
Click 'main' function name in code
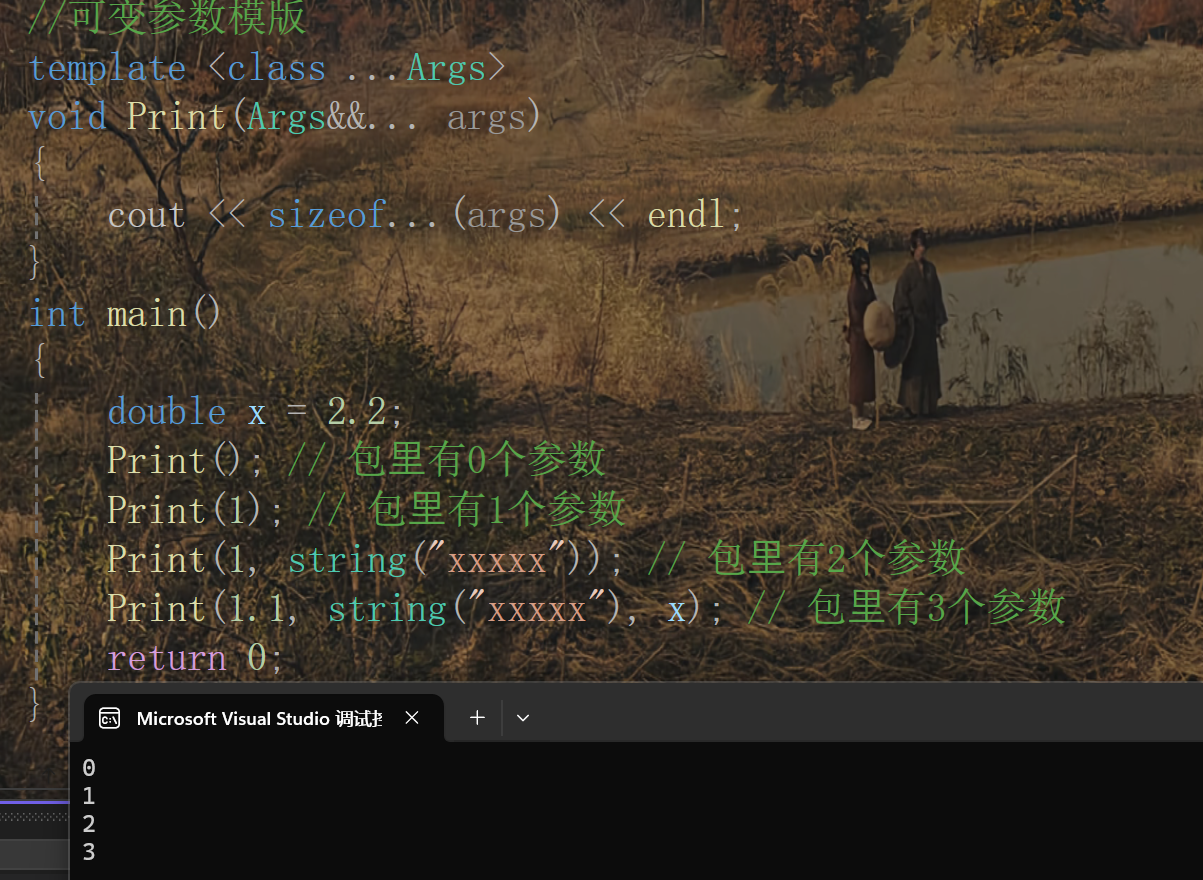[x=147, y=314]
